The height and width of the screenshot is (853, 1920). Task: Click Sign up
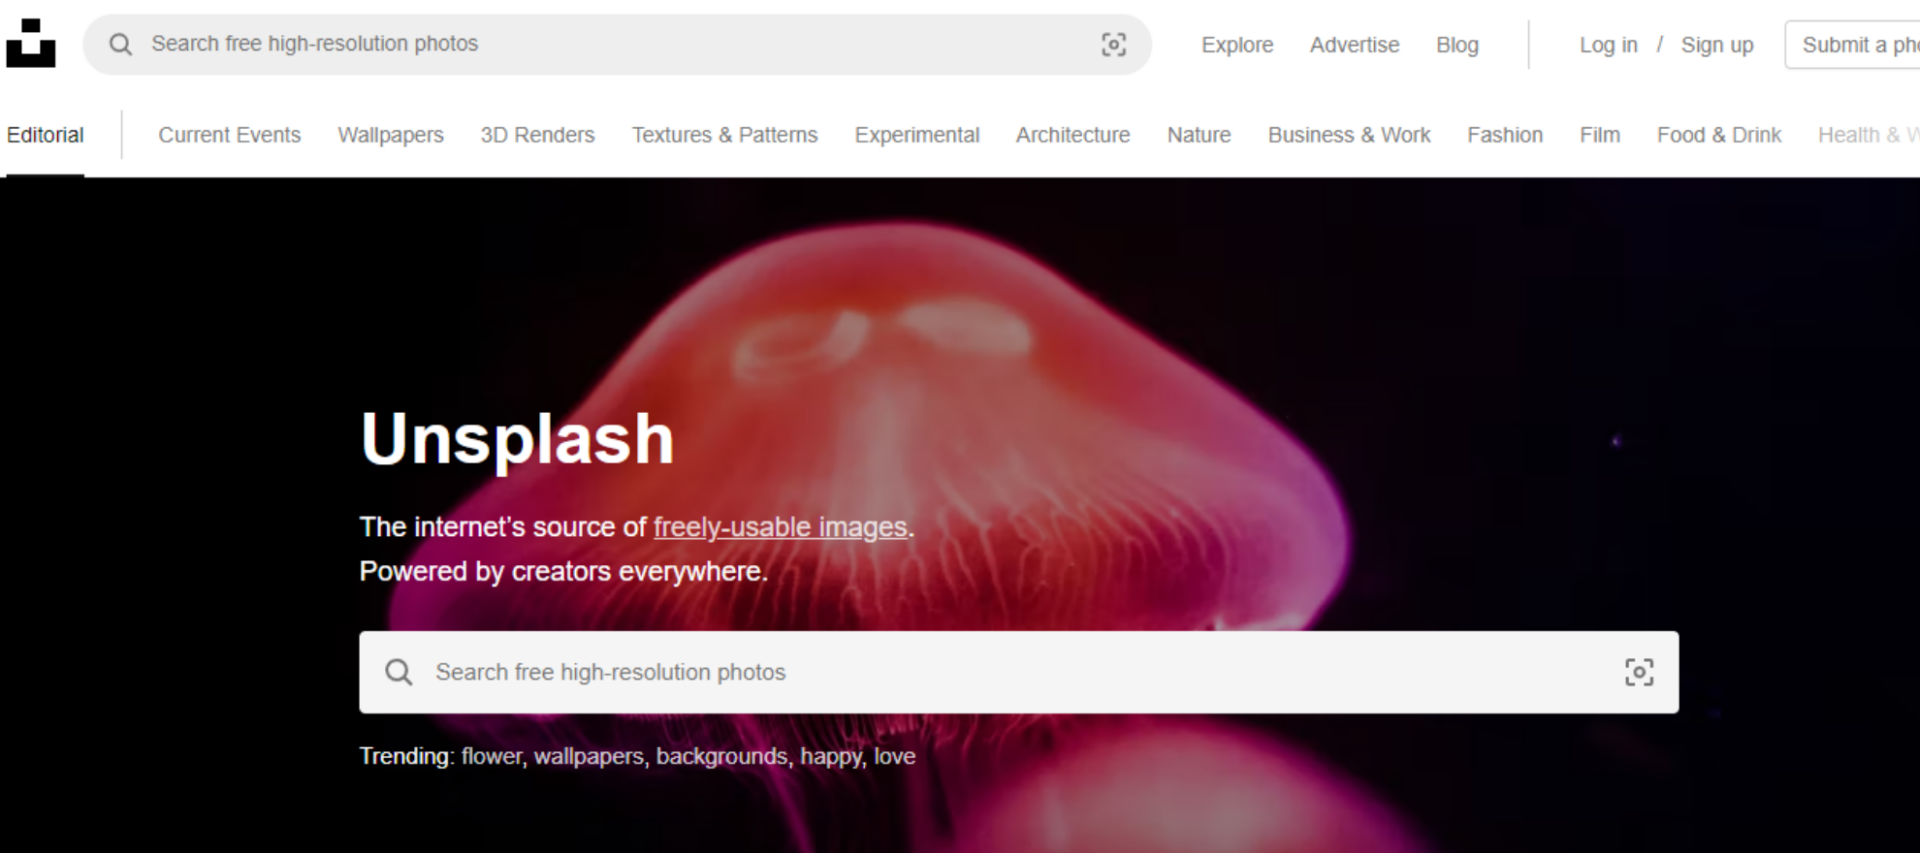coord(1717,45)
